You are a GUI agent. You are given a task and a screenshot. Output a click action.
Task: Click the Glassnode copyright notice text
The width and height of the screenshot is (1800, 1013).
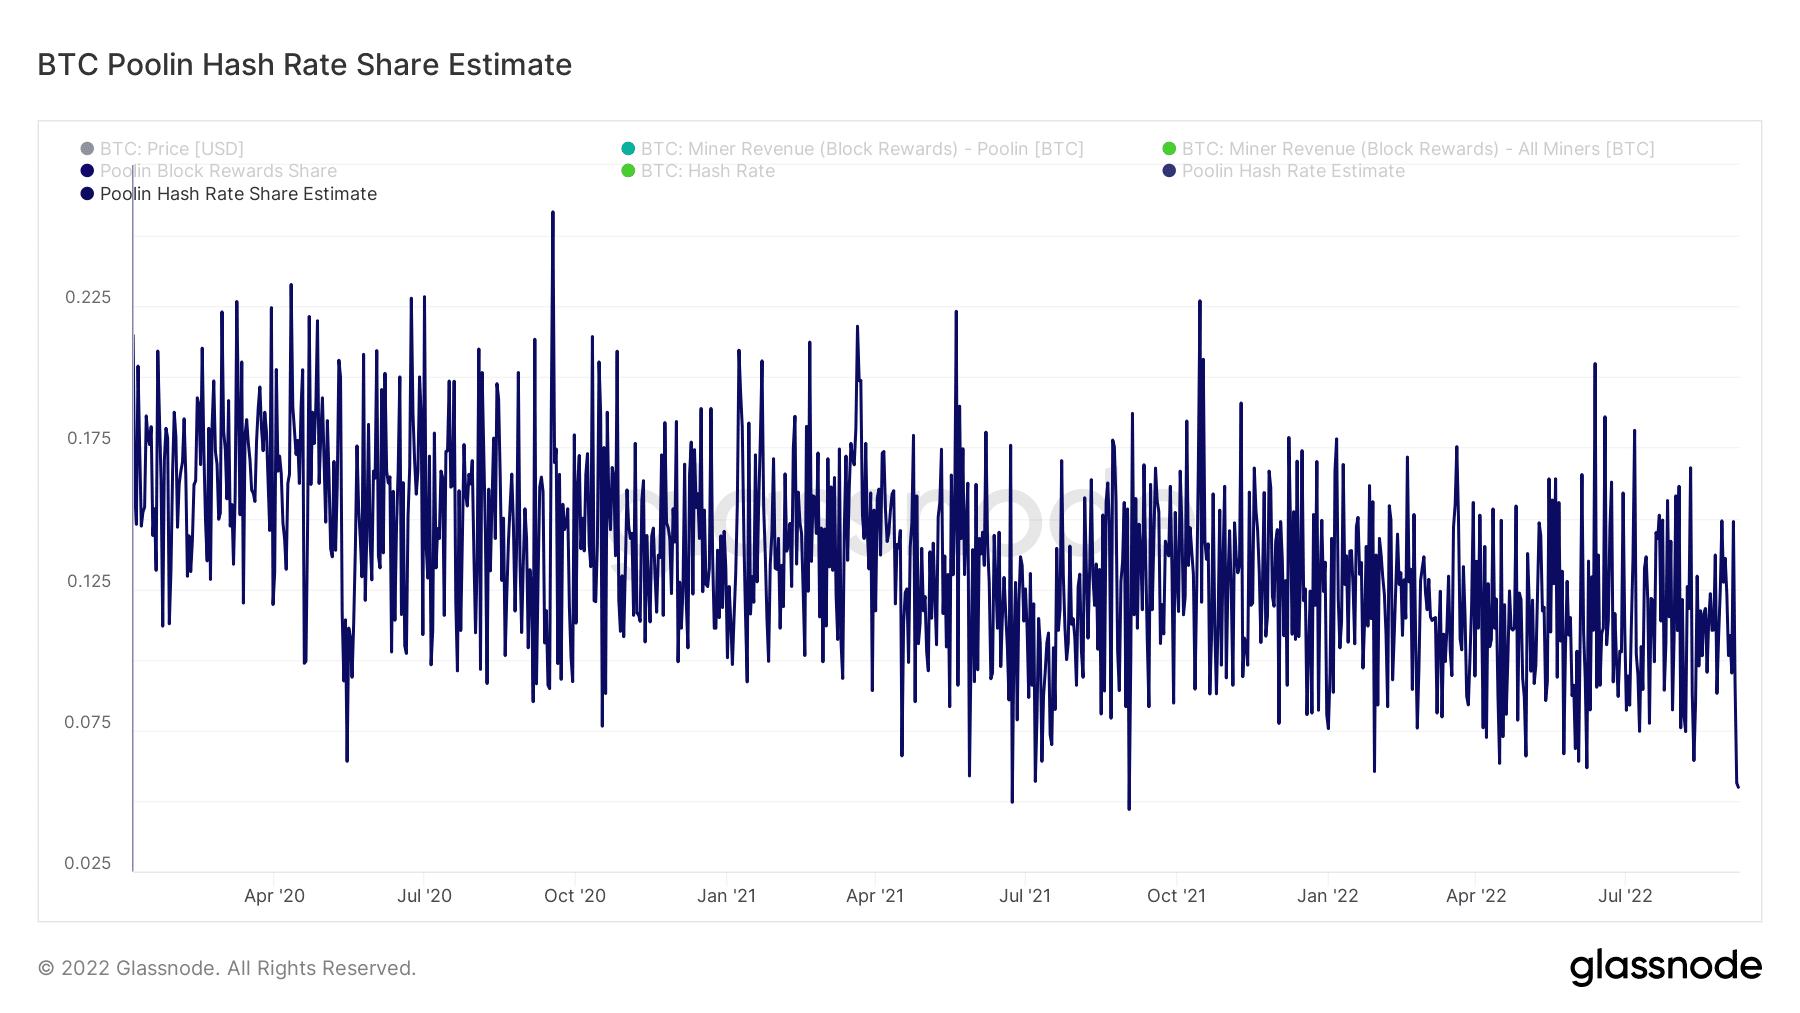[227, 968]
